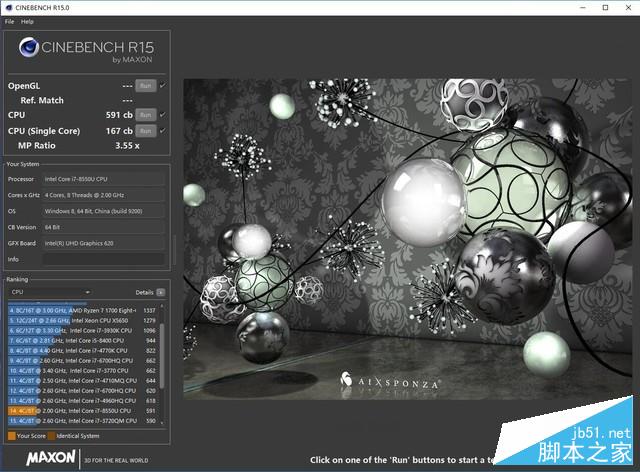Click the Details arrow button
Screen dimensions: 640x472
161,292
